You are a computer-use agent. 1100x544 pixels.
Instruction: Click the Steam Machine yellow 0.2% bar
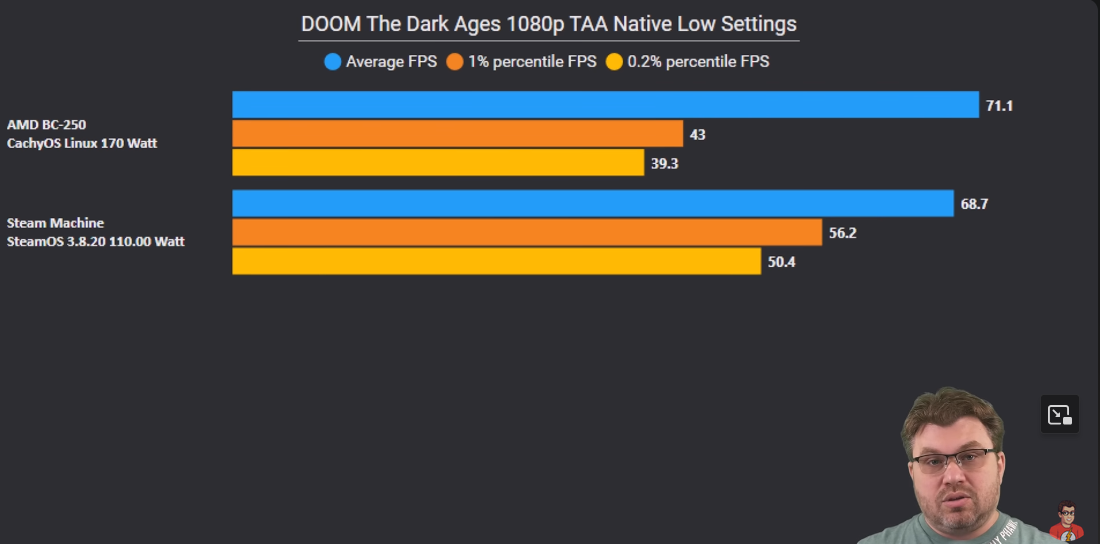(497, 261)
